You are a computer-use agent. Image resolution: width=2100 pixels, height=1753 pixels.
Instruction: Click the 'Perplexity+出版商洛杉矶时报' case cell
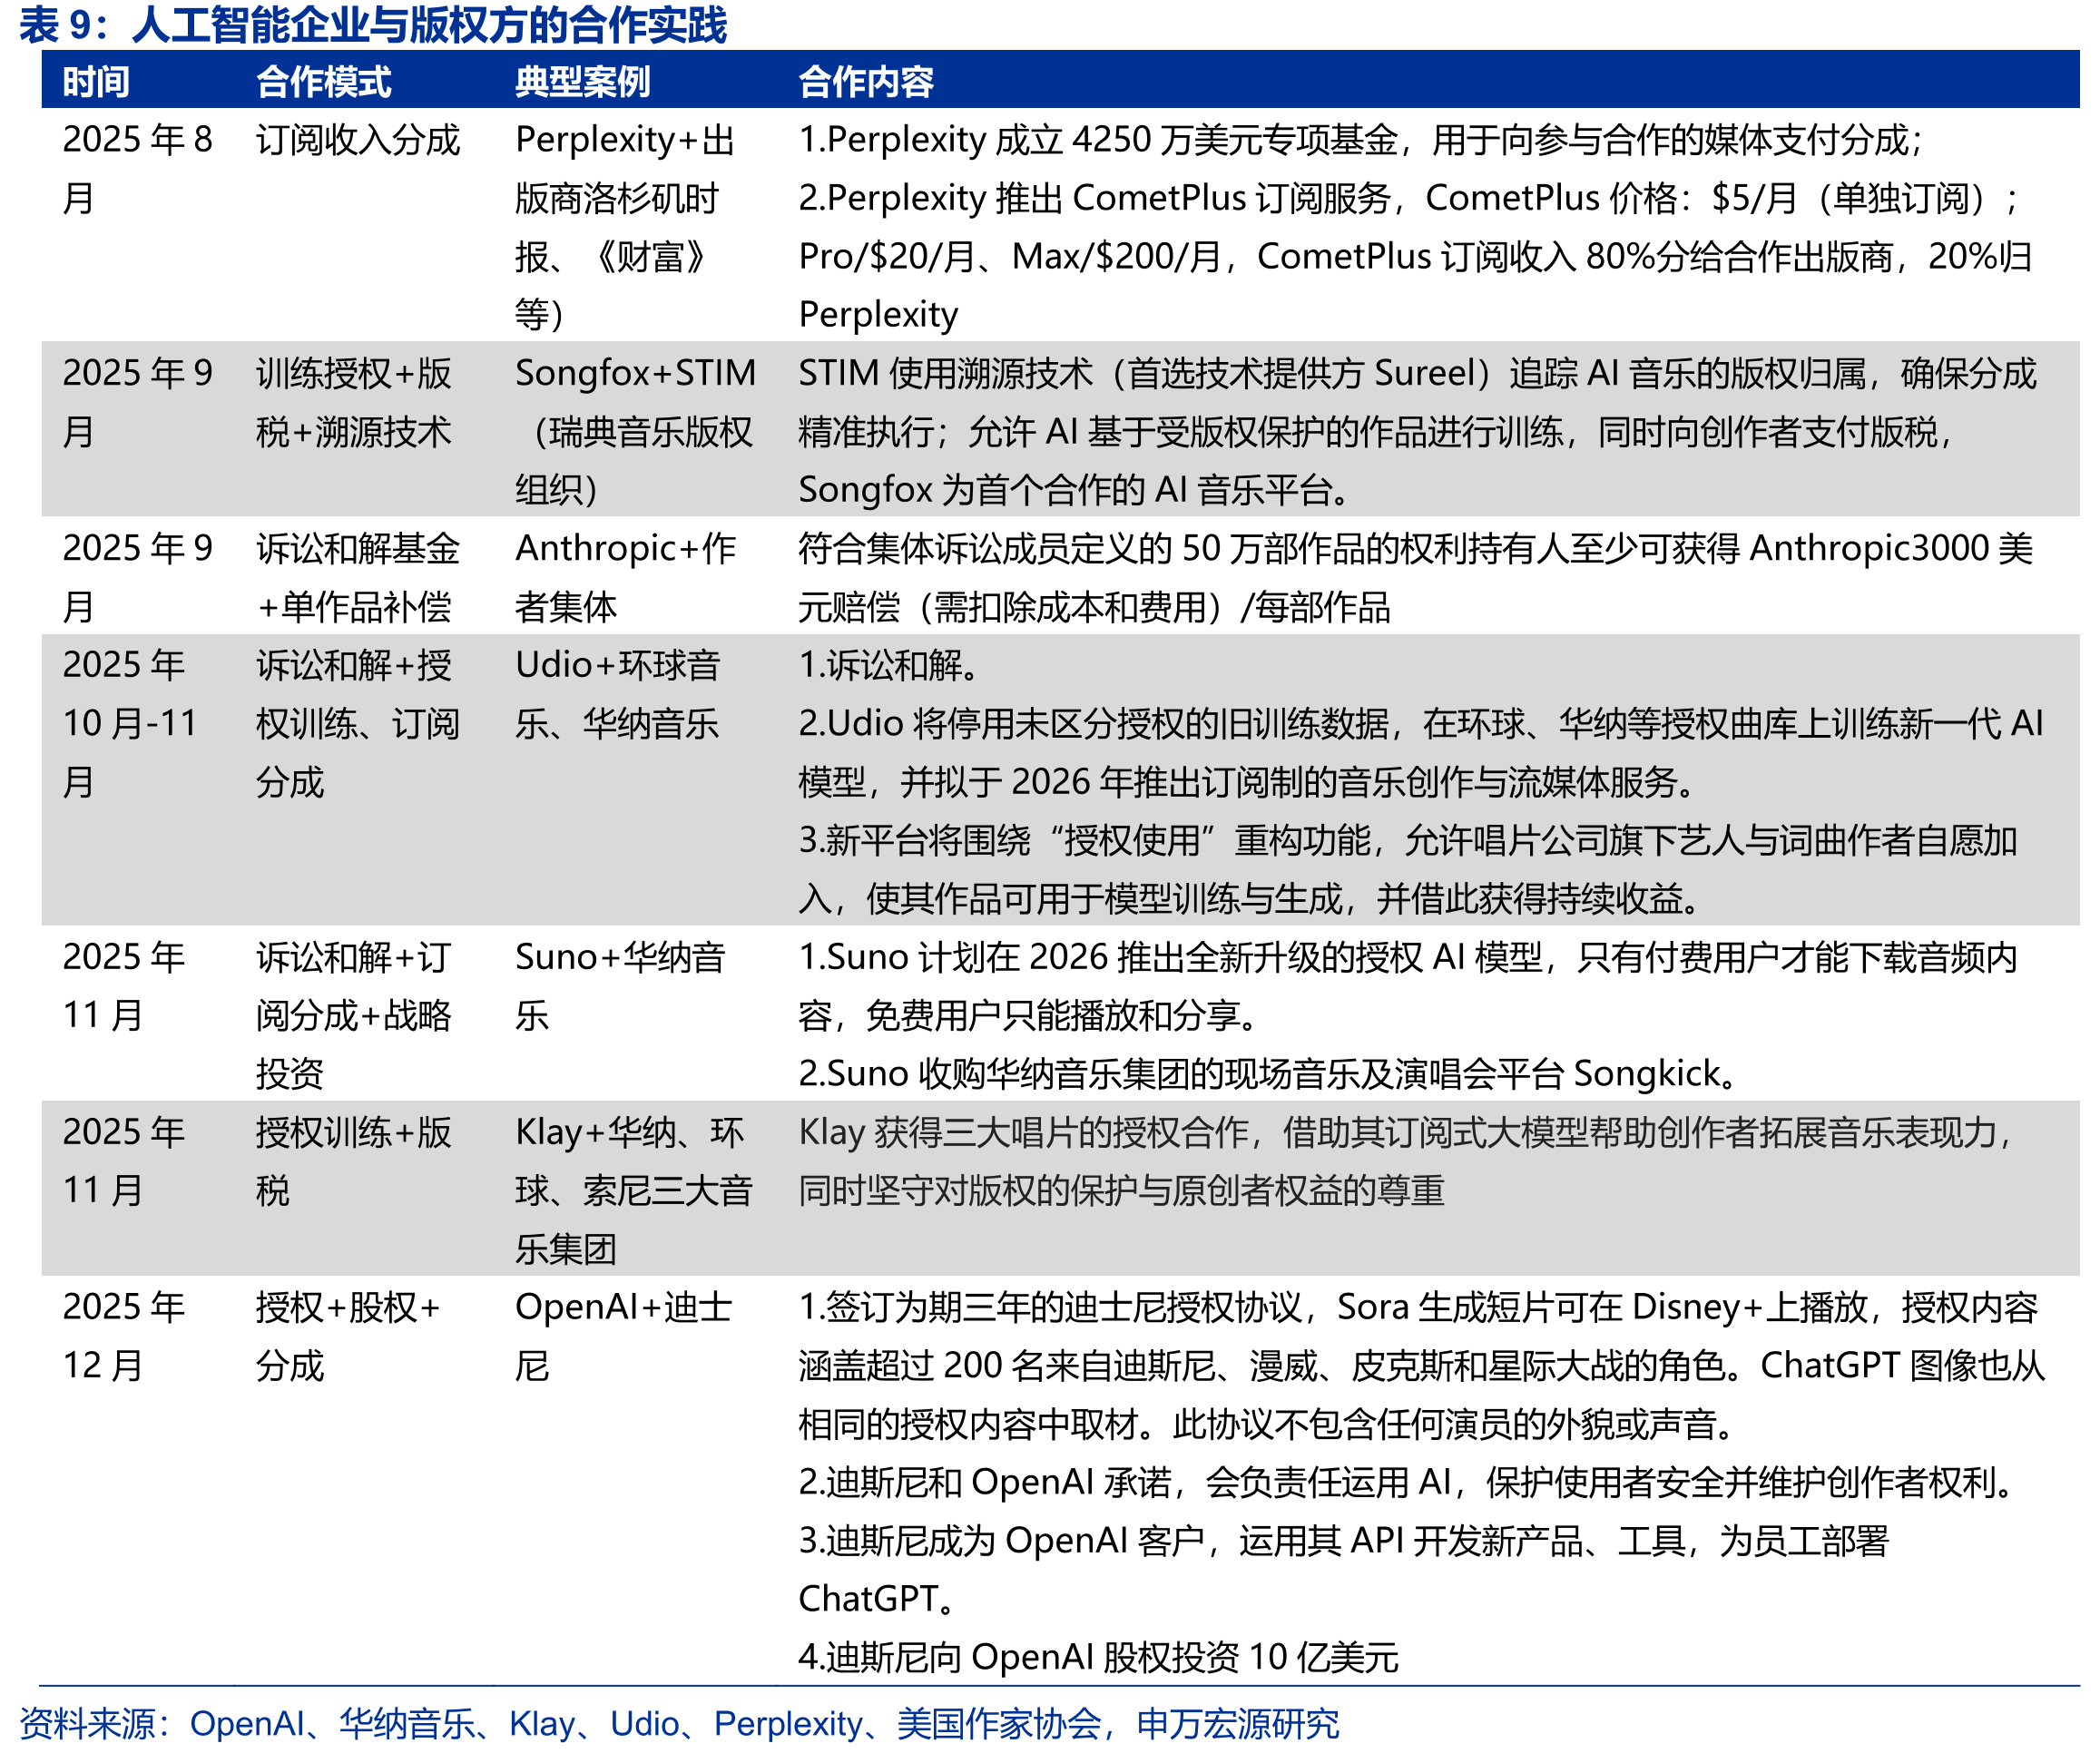coord(626,227)
